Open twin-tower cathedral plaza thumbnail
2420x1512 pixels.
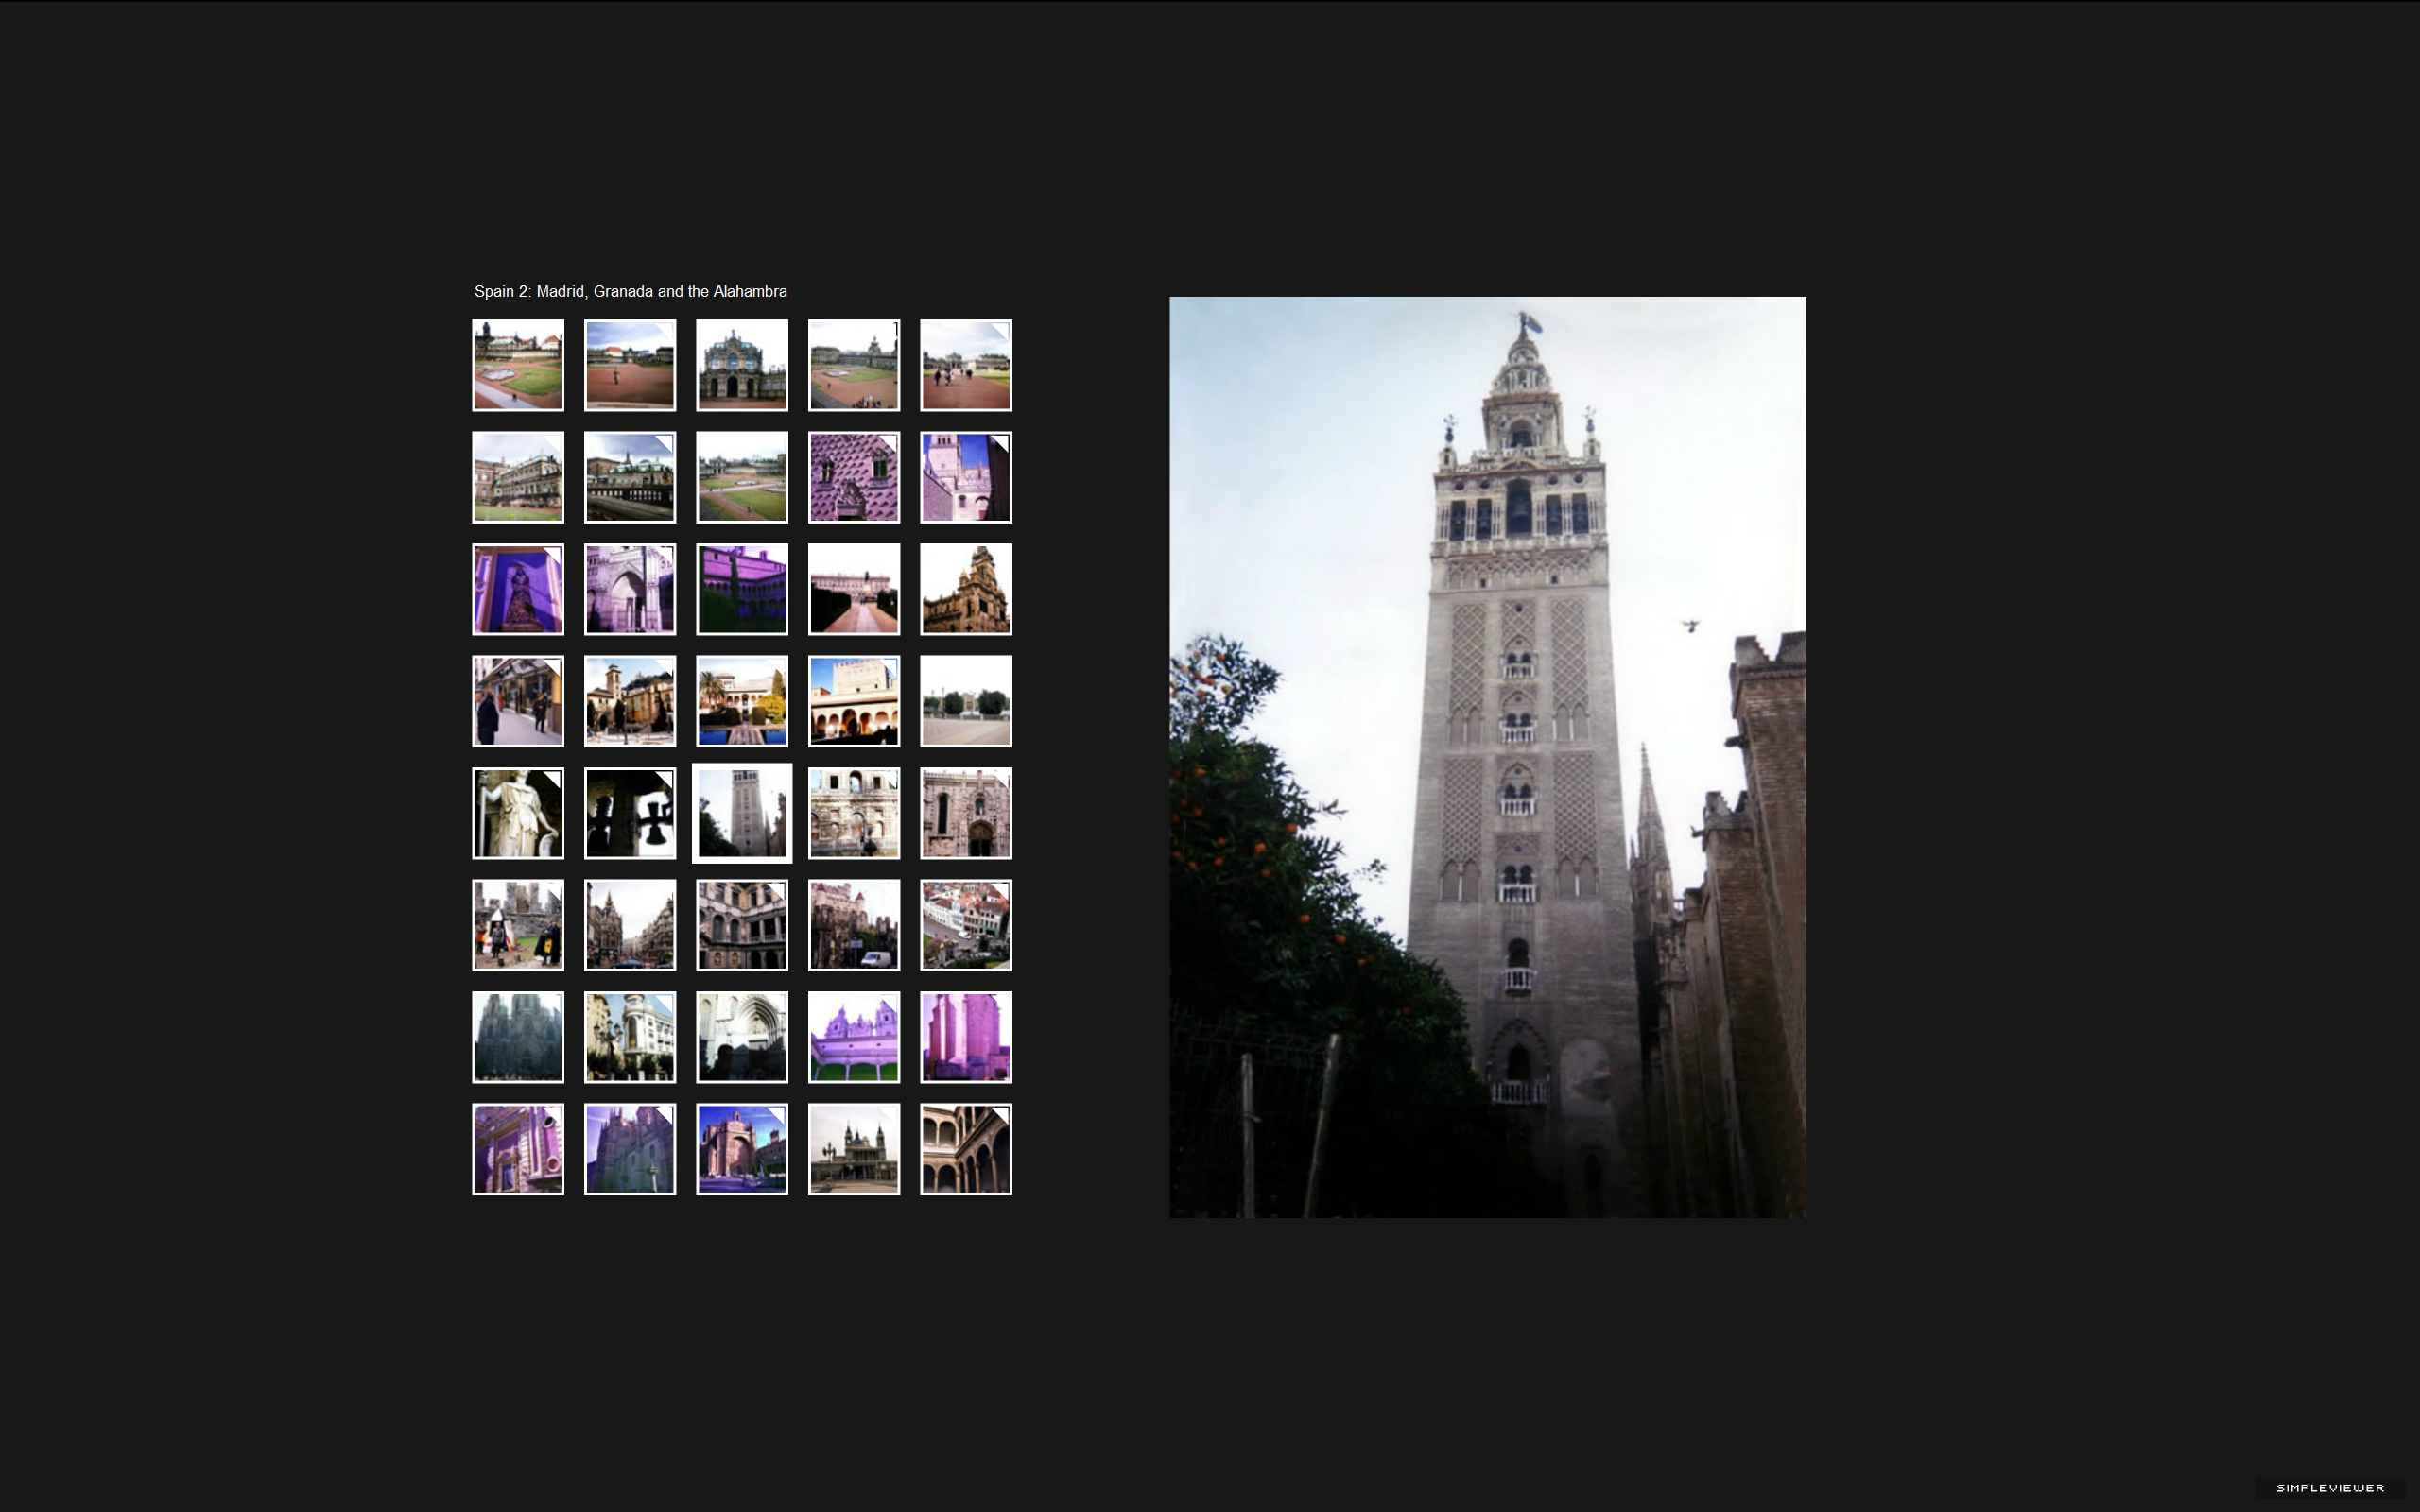click(854, 1149)
